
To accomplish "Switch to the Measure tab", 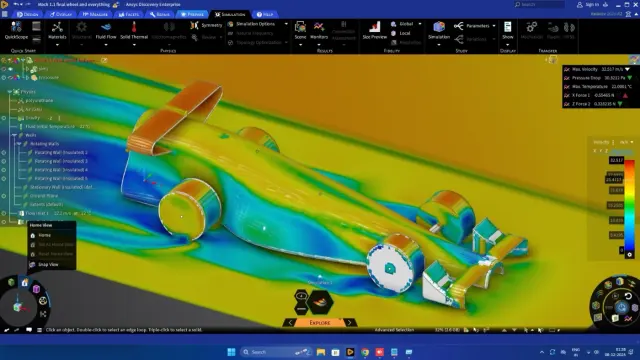I will point(95,14).
